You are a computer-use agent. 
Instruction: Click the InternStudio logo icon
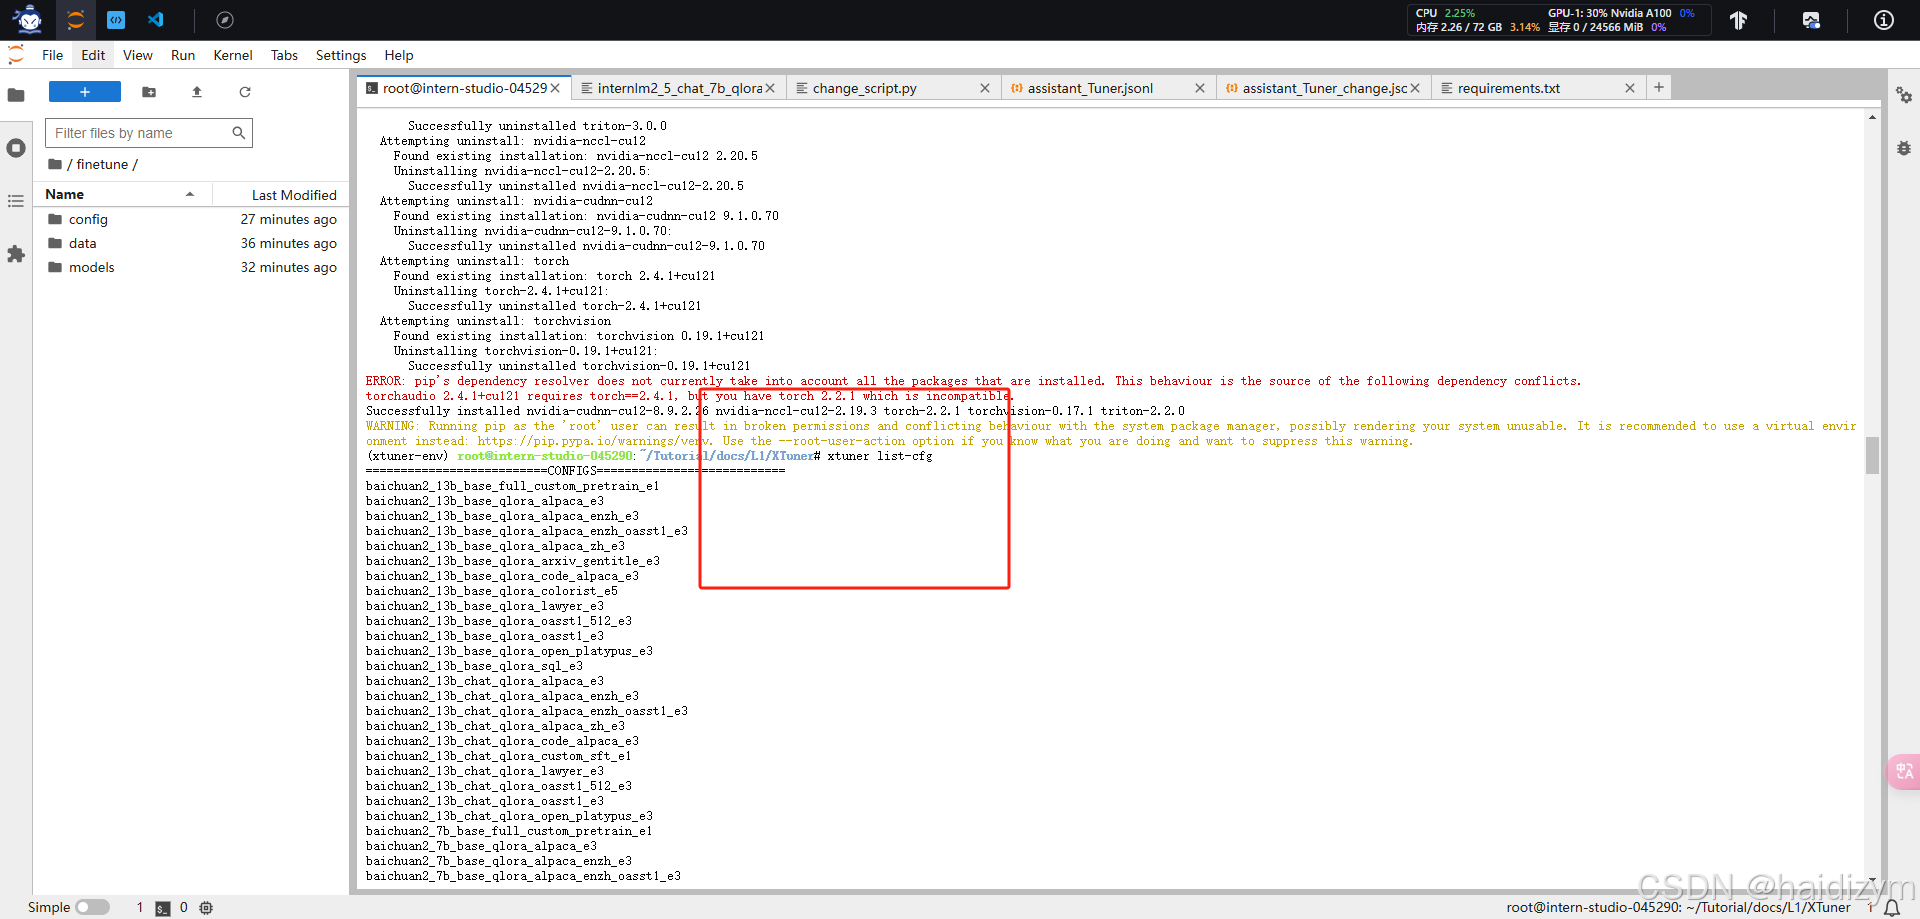click(x=28, y=19)
